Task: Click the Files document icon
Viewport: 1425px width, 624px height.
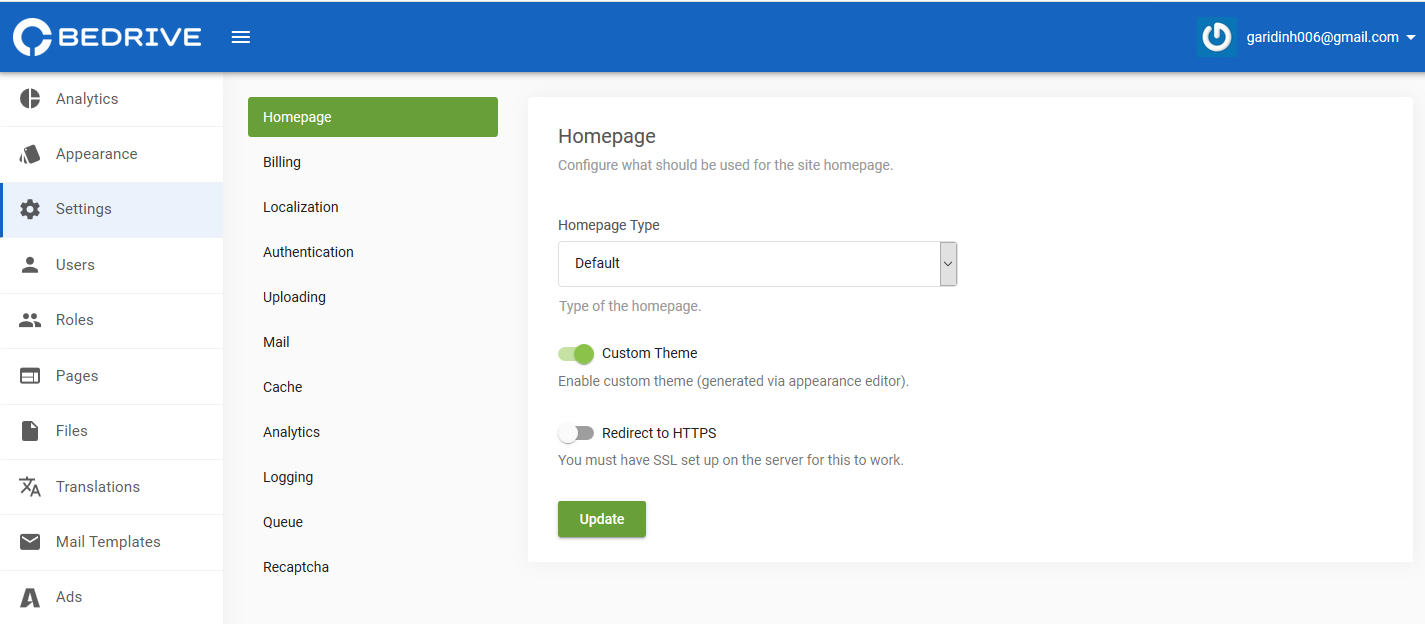Action: 29,431
